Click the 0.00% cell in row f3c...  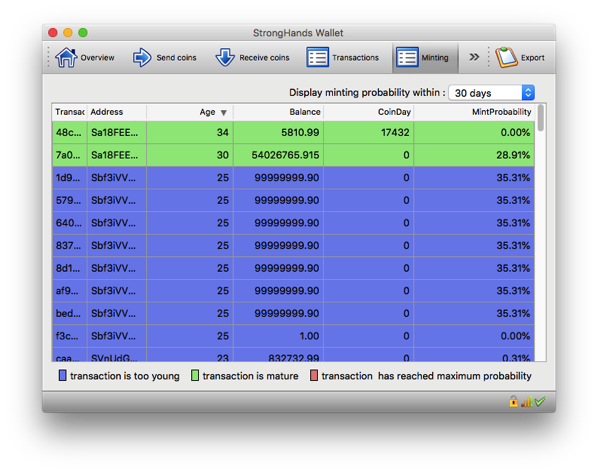(474, 336)
